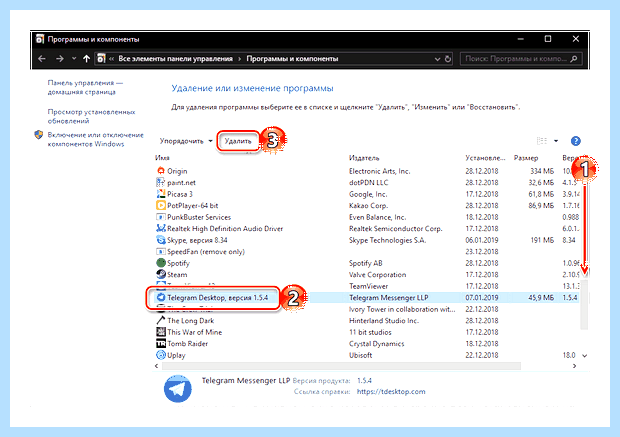Select the Uplay icon entry

tap(161, 355)
